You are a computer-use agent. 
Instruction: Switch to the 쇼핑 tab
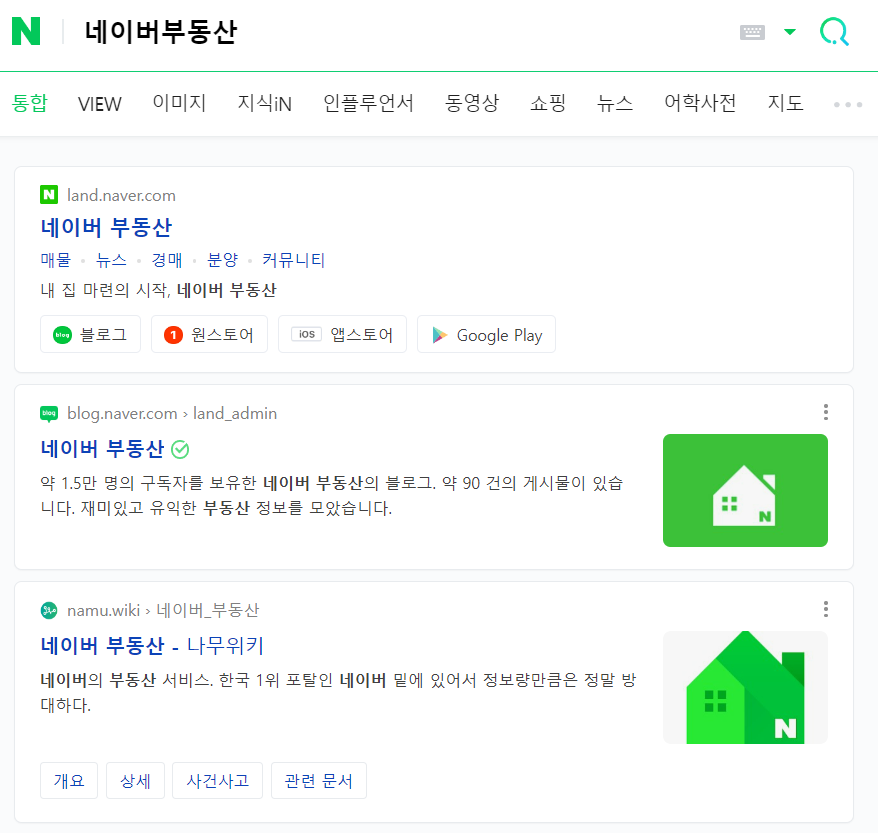(x=547, y=103)
